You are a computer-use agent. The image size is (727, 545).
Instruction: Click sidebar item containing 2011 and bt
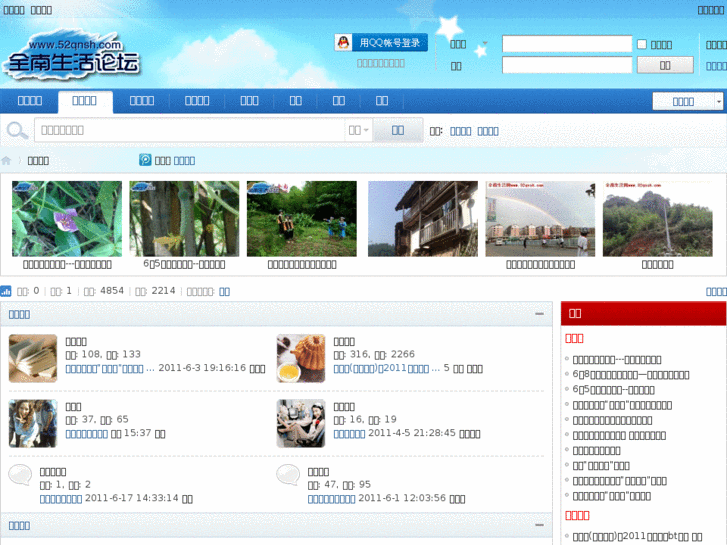[637, 537]
